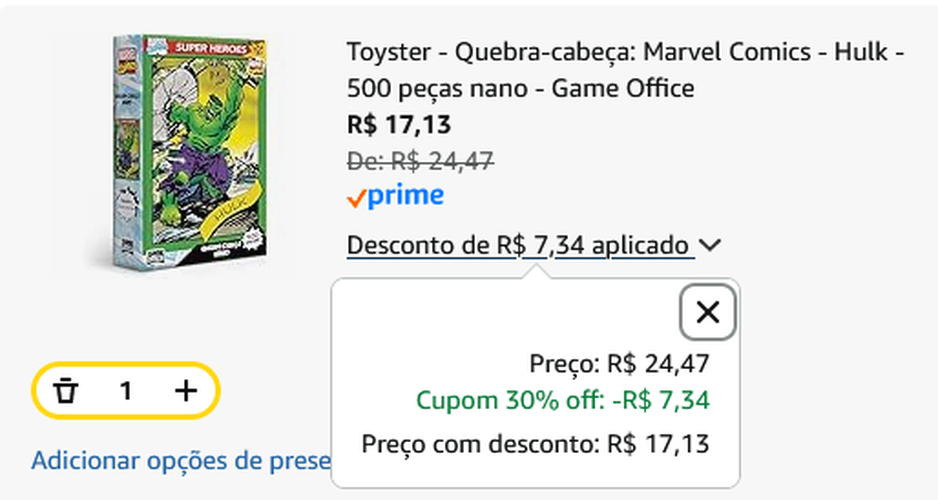Increase quantity with the plus icon
This screenshot has width=938, height=500.
186,390
